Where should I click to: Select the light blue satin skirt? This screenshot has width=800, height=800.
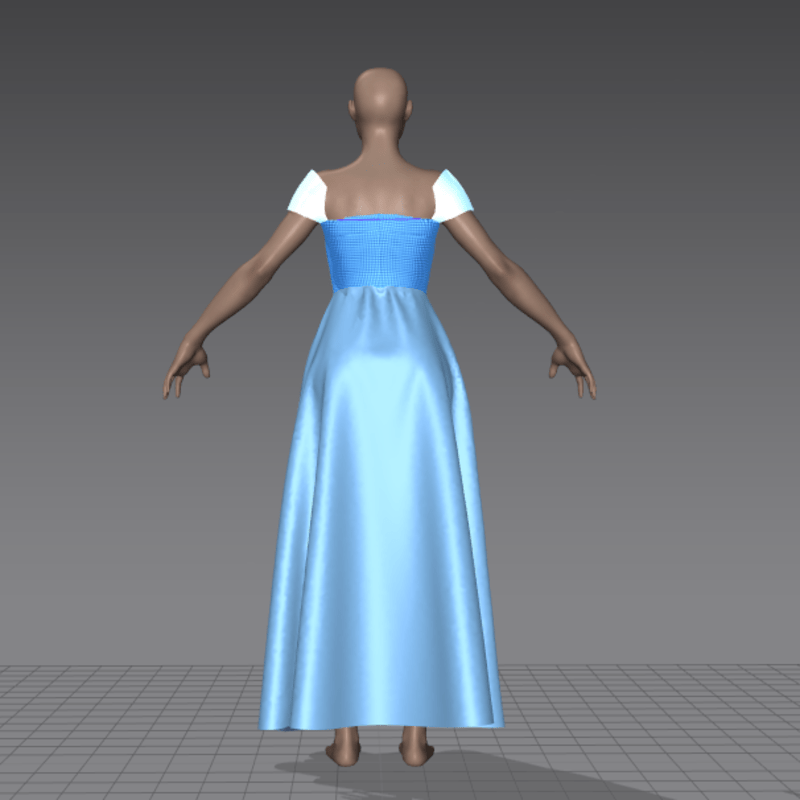point(380,500)
